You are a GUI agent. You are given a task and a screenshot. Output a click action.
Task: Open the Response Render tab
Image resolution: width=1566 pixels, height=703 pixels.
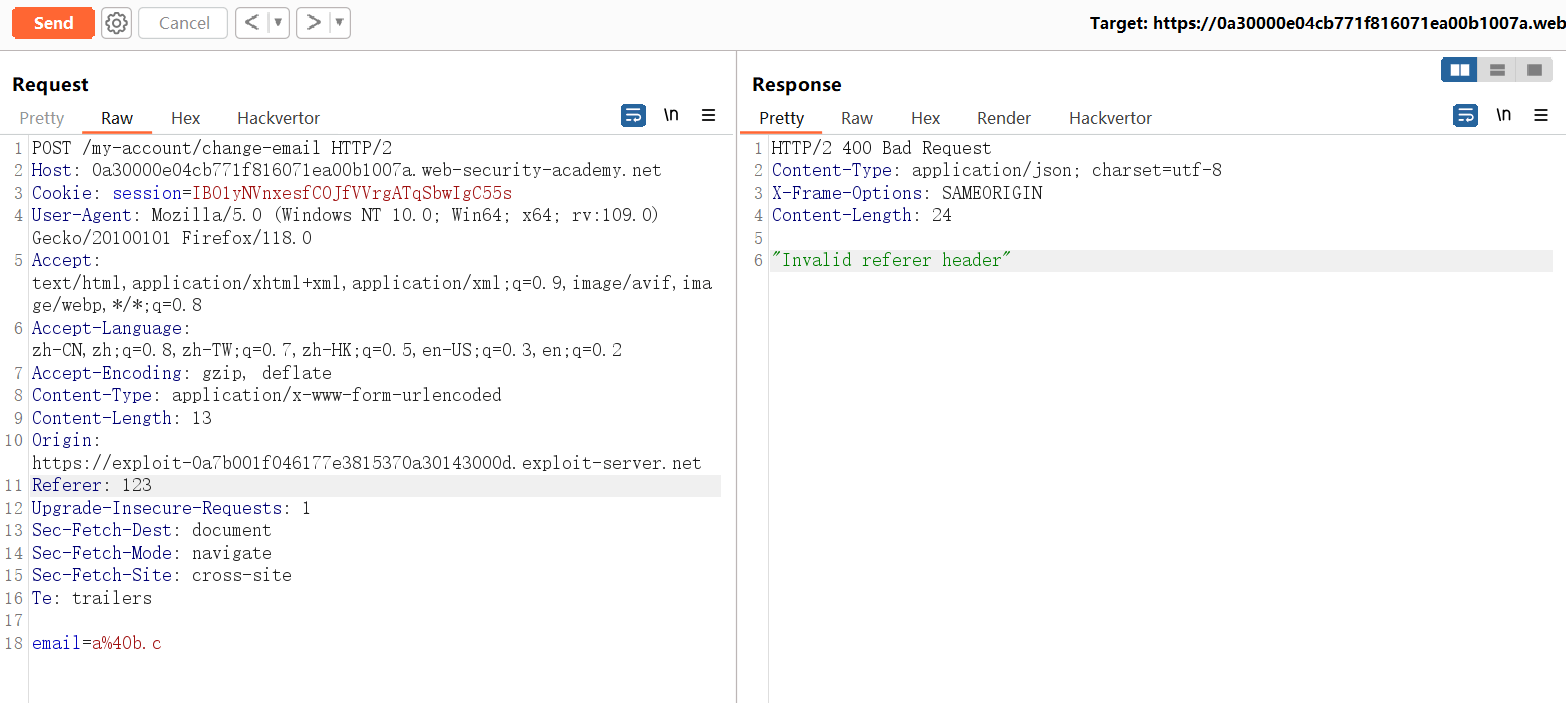point(1004,118)
